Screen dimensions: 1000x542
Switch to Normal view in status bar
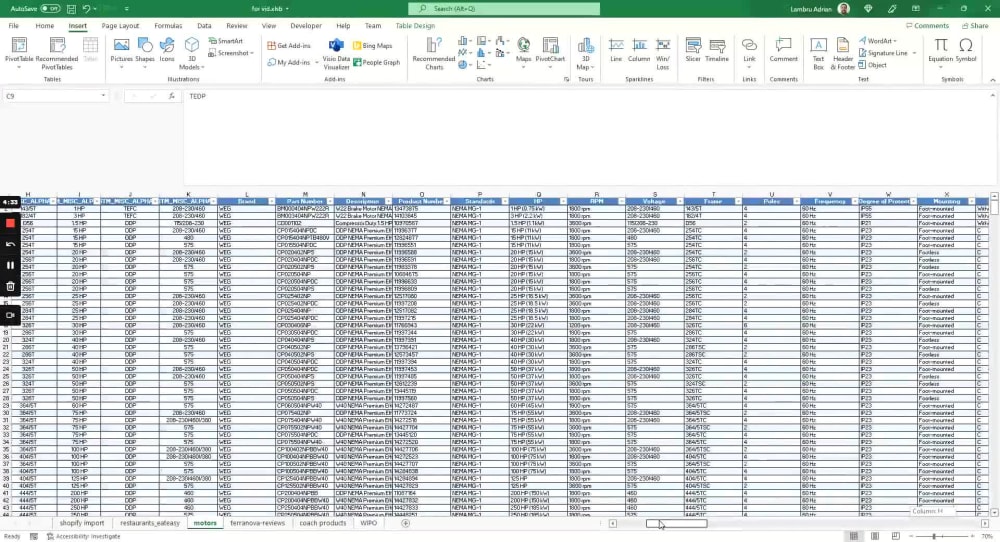point(853,536)
